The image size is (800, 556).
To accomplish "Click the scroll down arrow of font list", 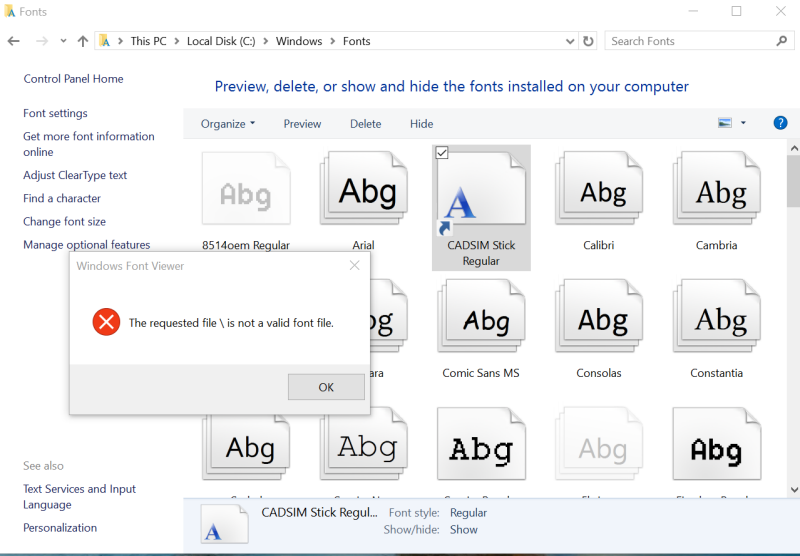I will [x=794, y=490].
